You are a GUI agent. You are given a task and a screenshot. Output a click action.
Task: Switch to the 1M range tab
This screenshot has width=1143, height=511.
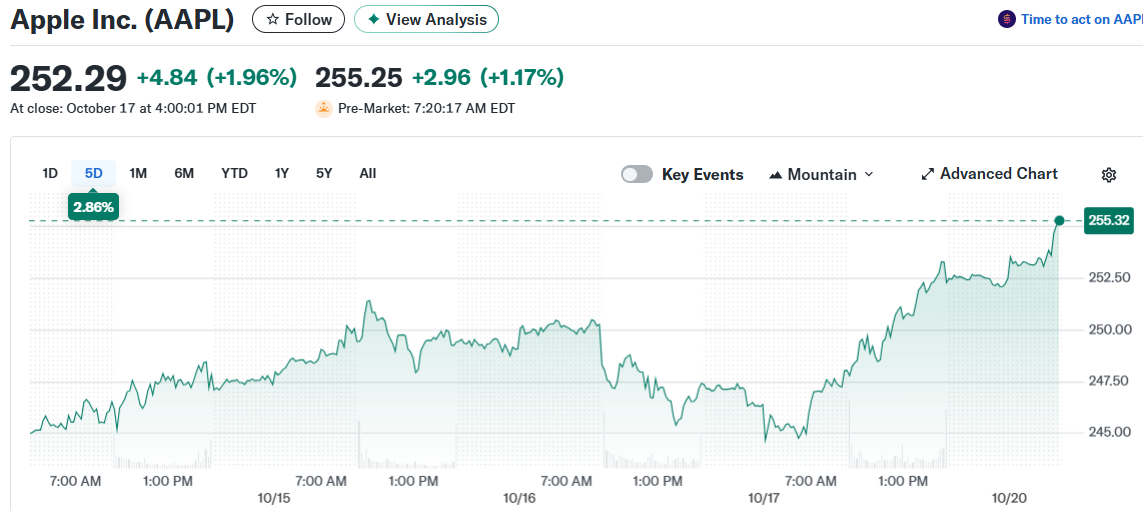(138, 173)
